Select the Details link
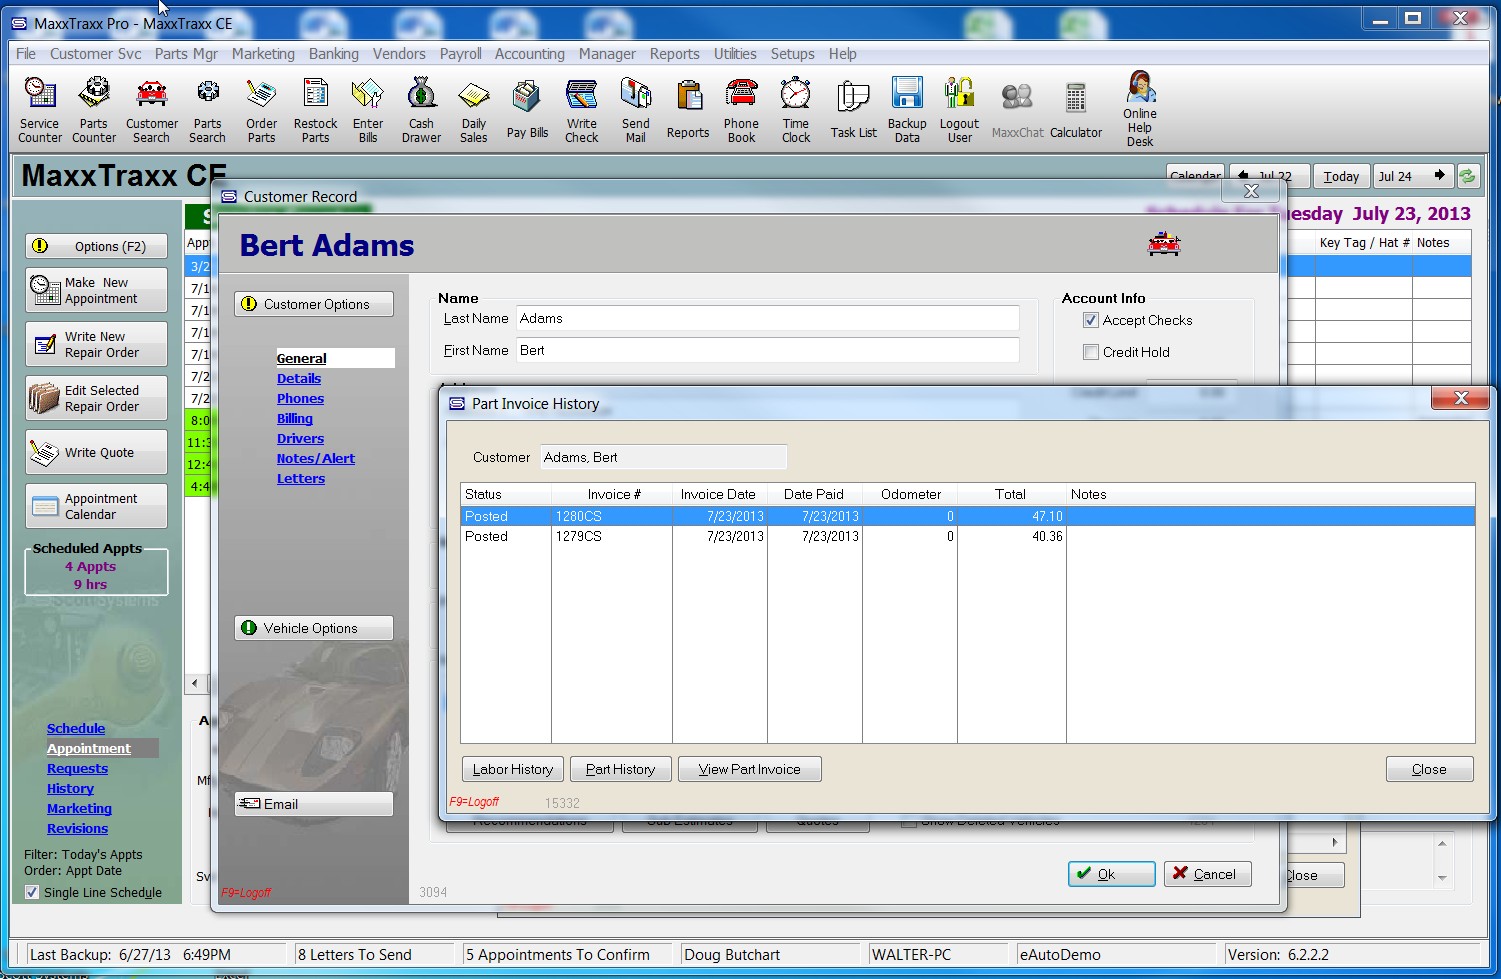 [299, 378]
